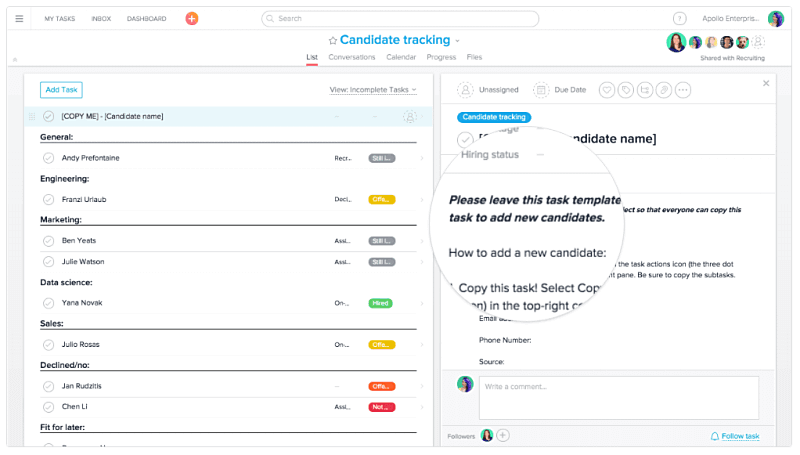Open the hamburger sidebar menu
The height and width of the screenshot is (455, 800).
(19, 18)
